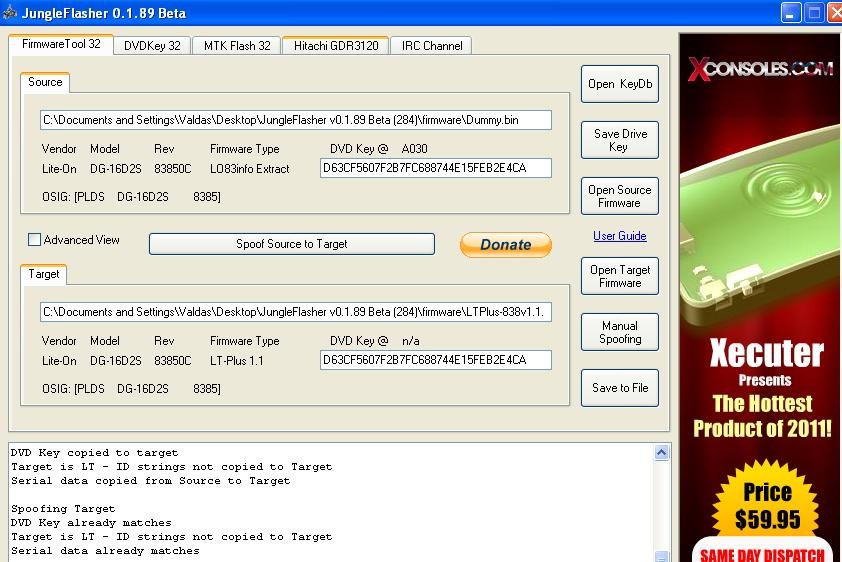
Task: Click the log scrollbar up arrow
Action: (662, 453)
